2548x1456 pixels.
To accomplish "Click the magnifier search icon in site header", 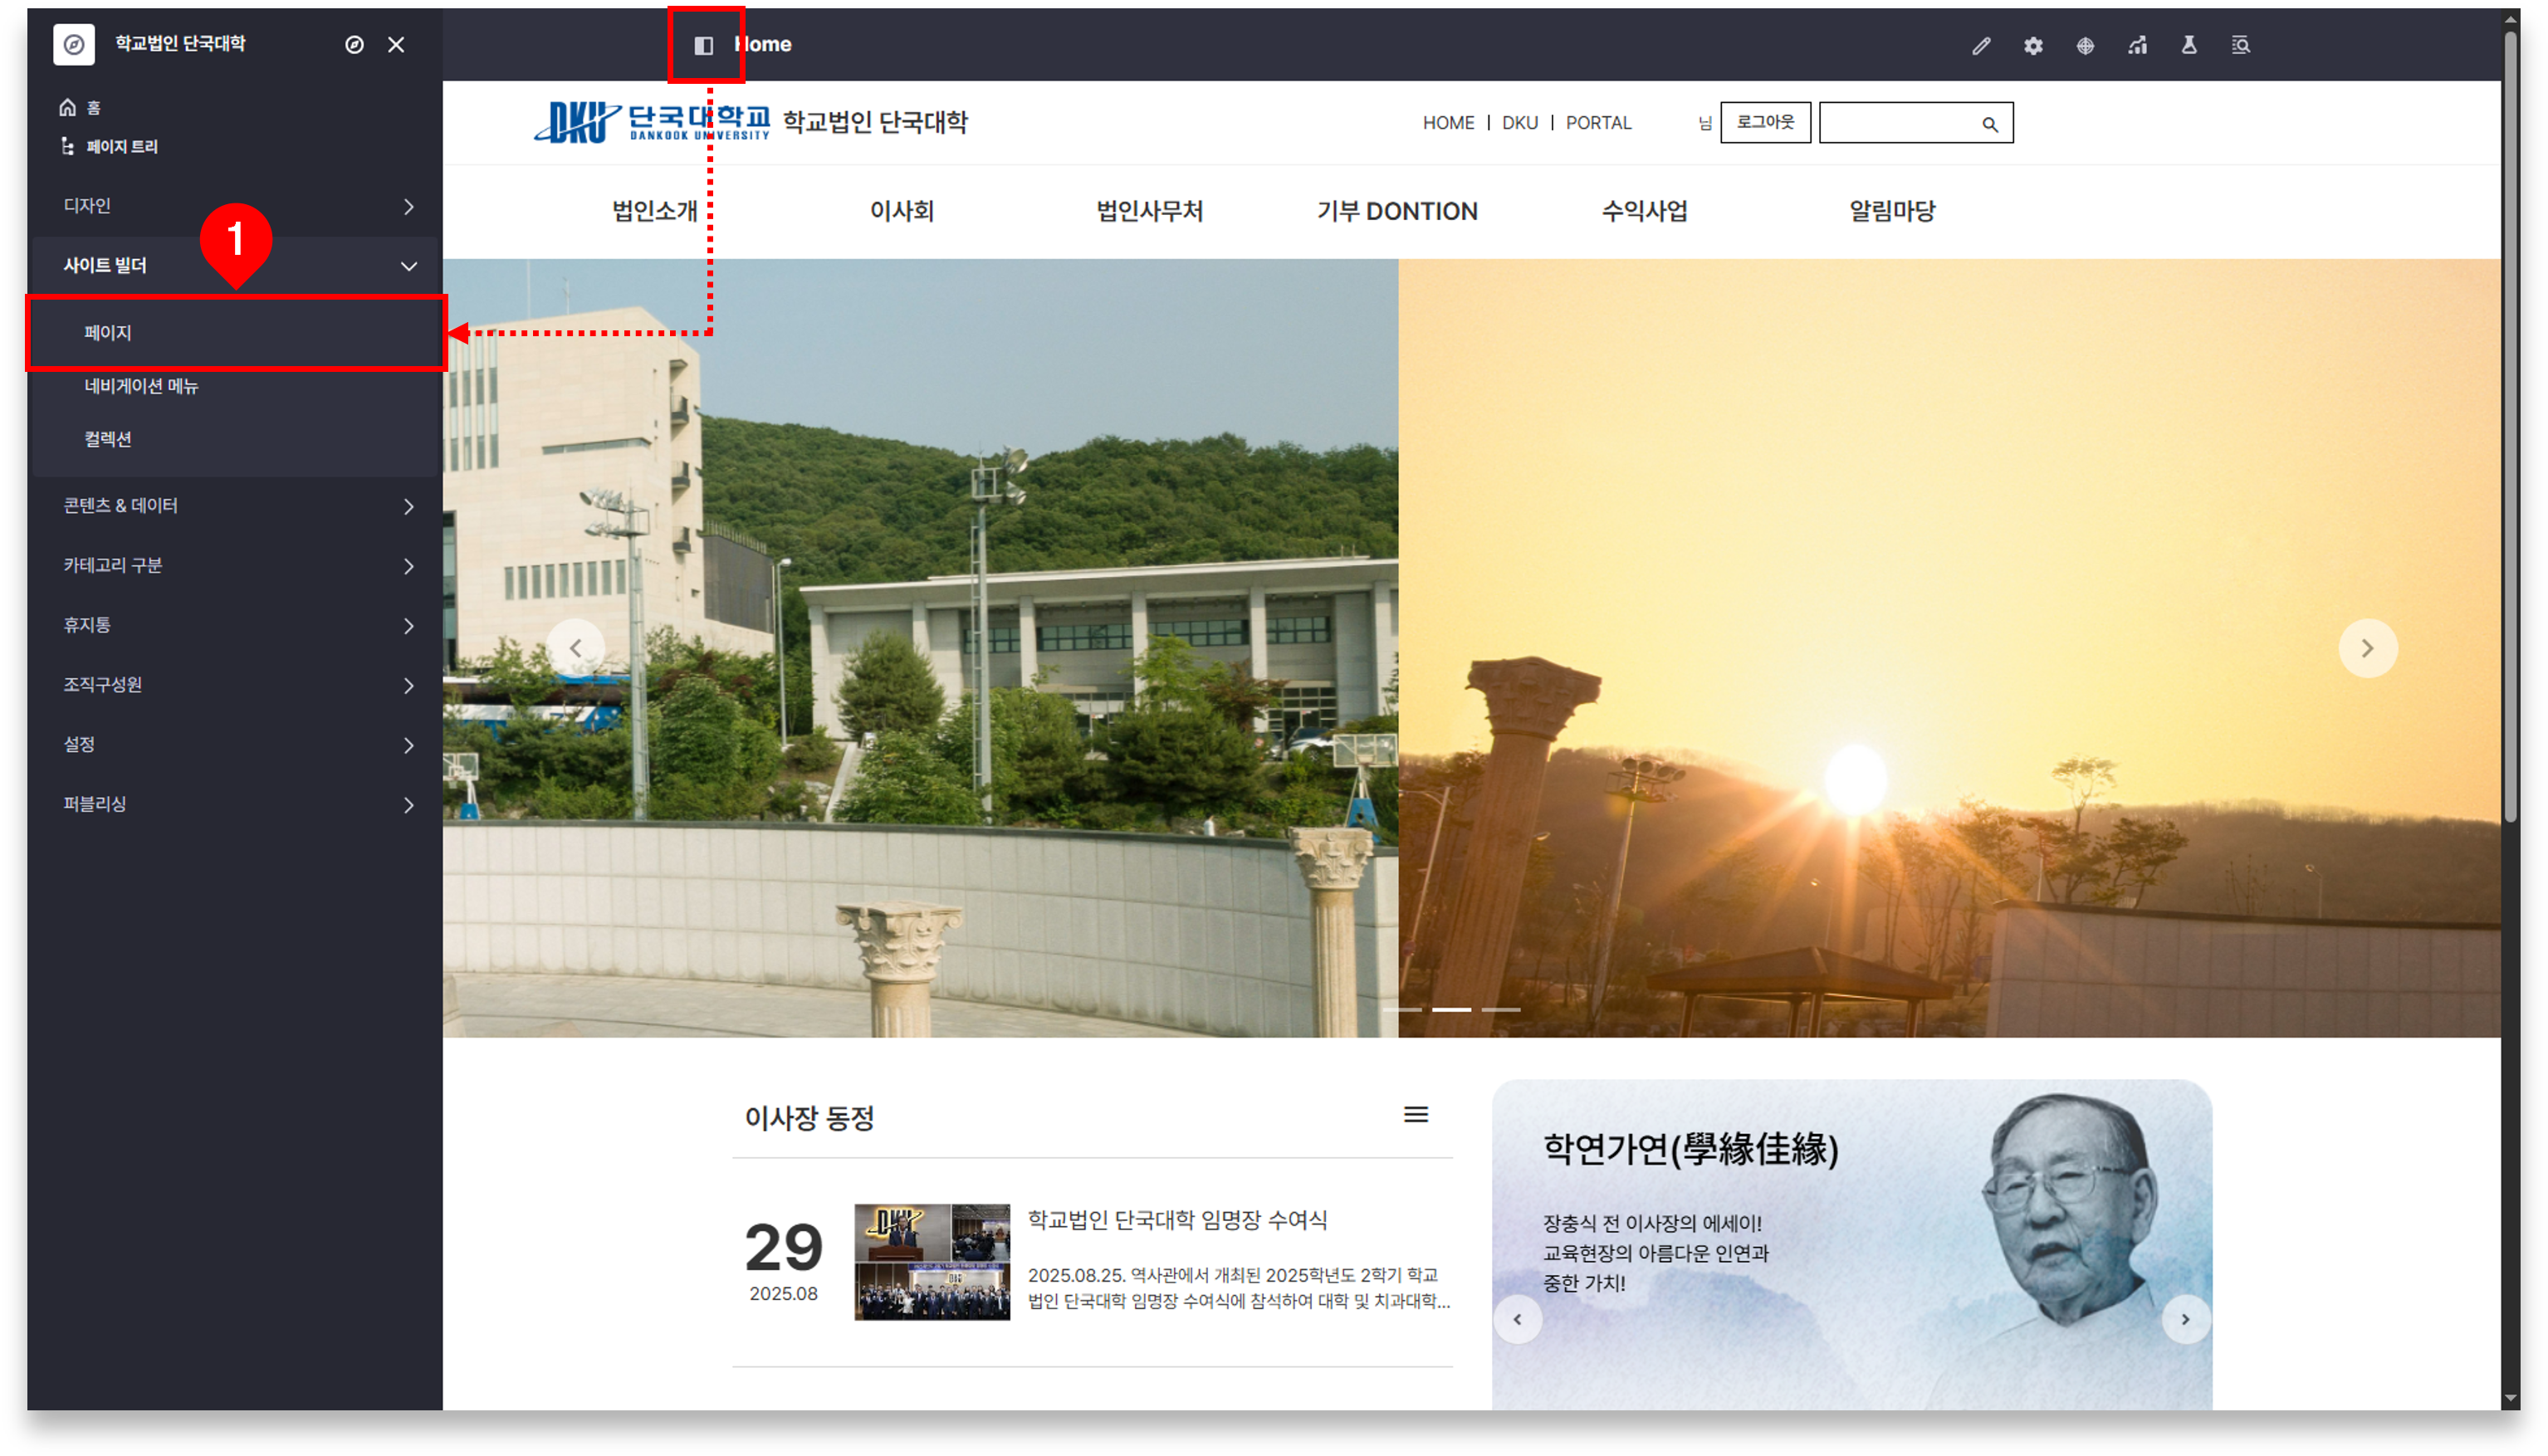I will (x=1990, y=124).
